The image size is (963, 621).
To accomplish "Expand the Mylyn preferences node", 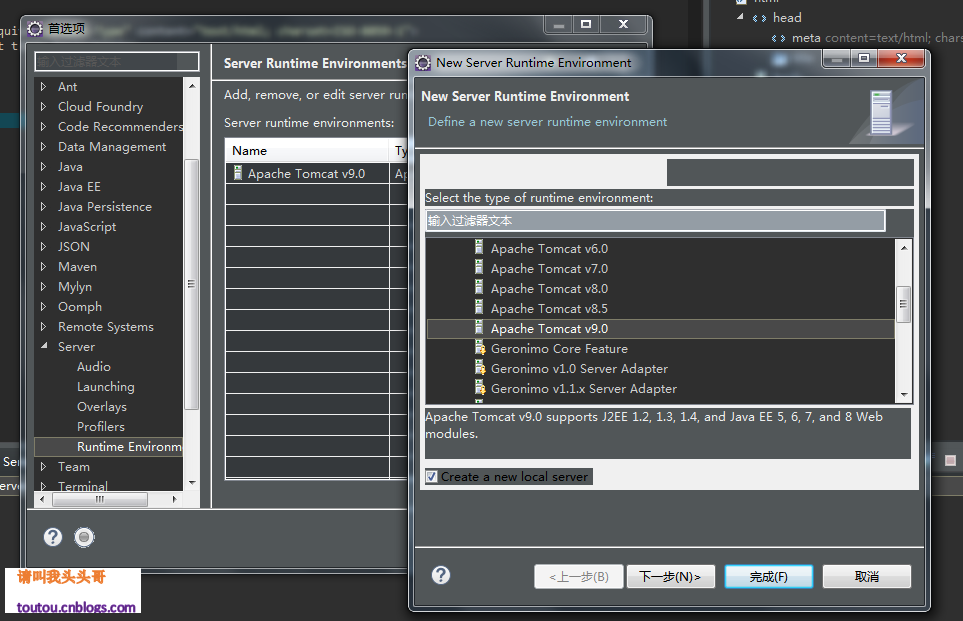I will pos(44,286).
